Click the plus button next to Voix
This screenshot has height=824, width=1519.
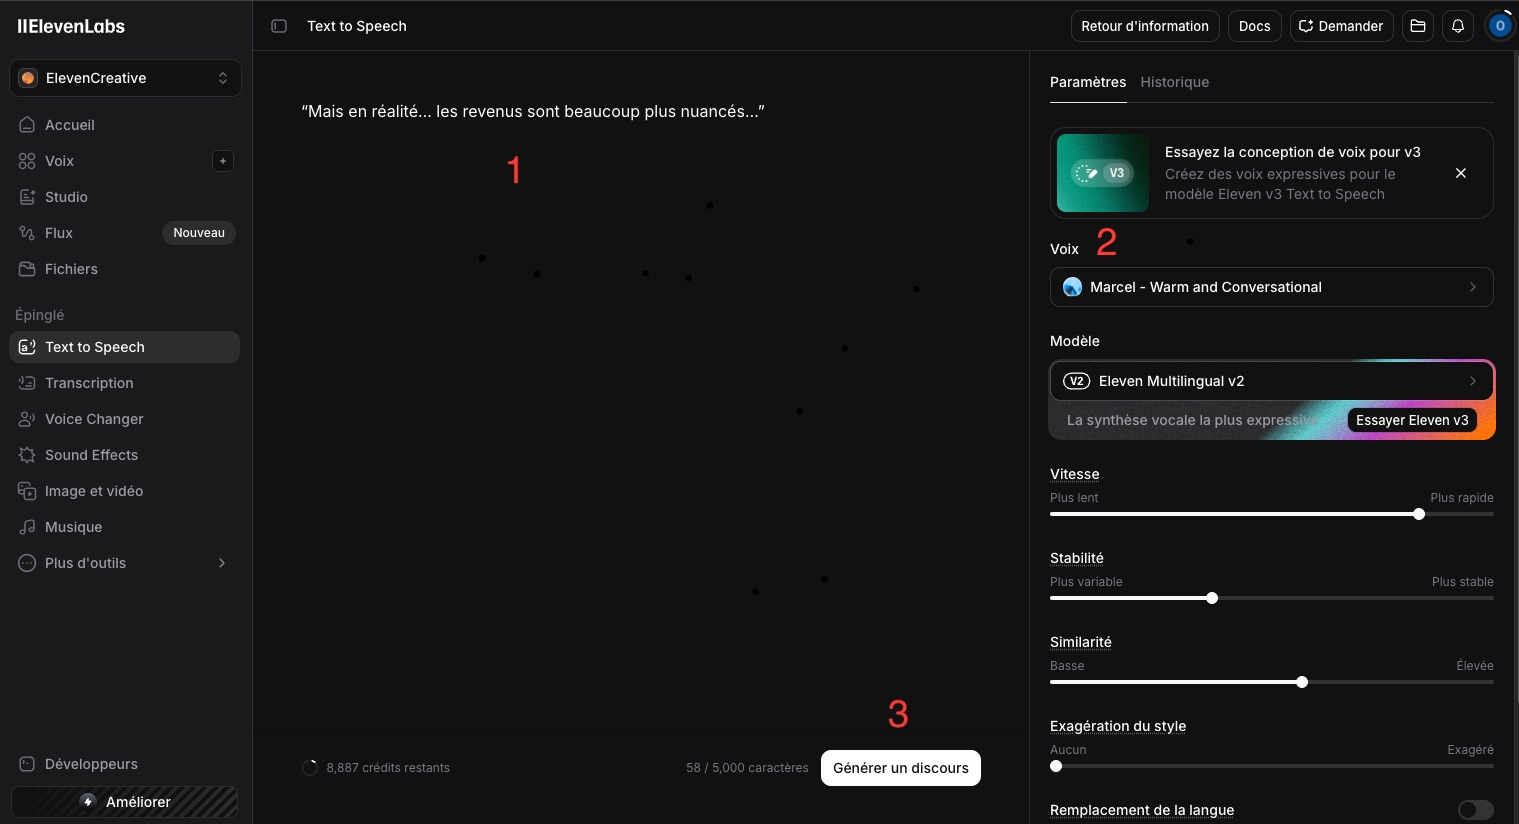[x=223, y=161]
